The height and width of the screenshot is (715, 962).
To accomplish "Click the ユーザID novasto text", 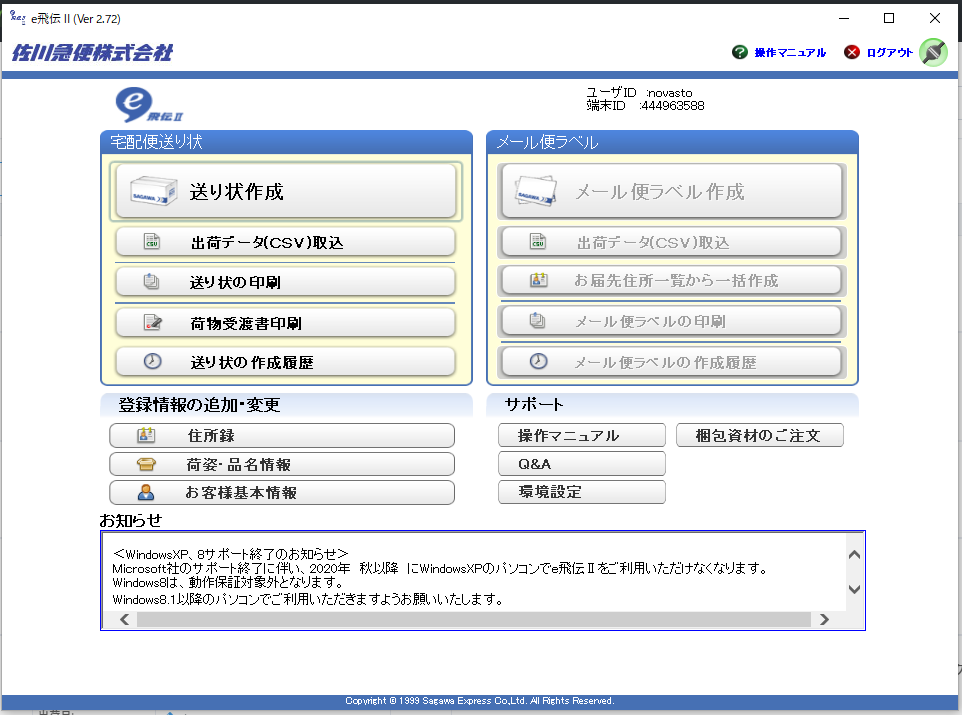I will 639,93.
